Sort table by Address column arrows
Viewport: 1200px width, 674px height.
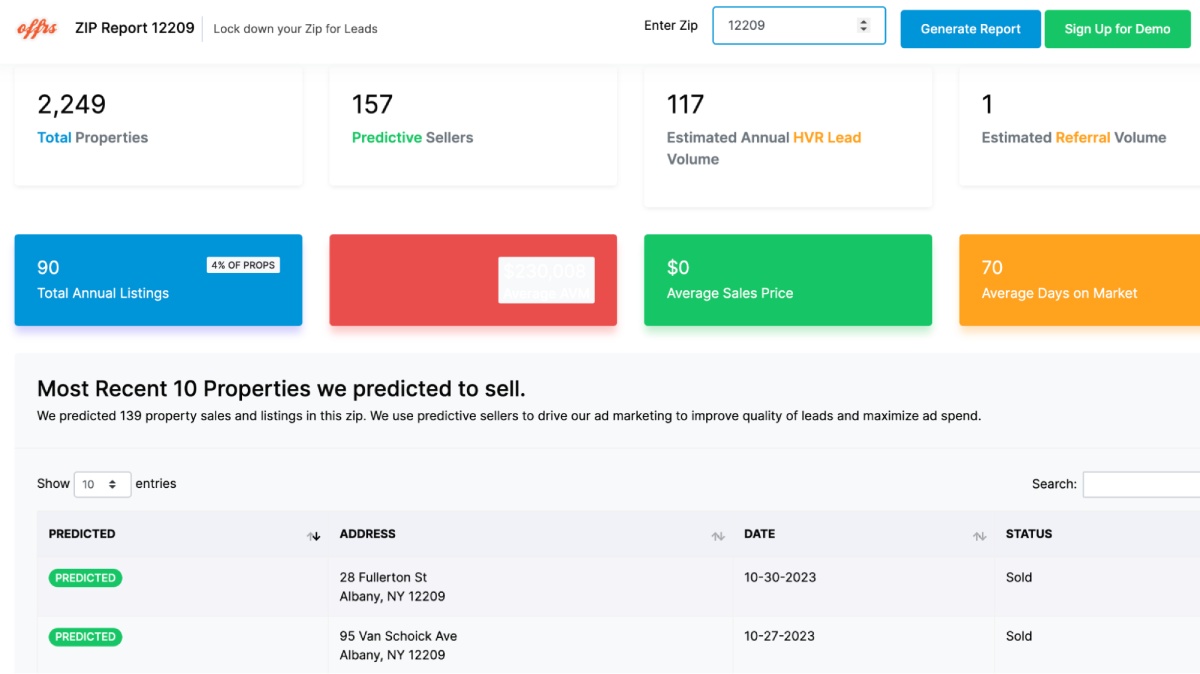[x=717, y=536]
